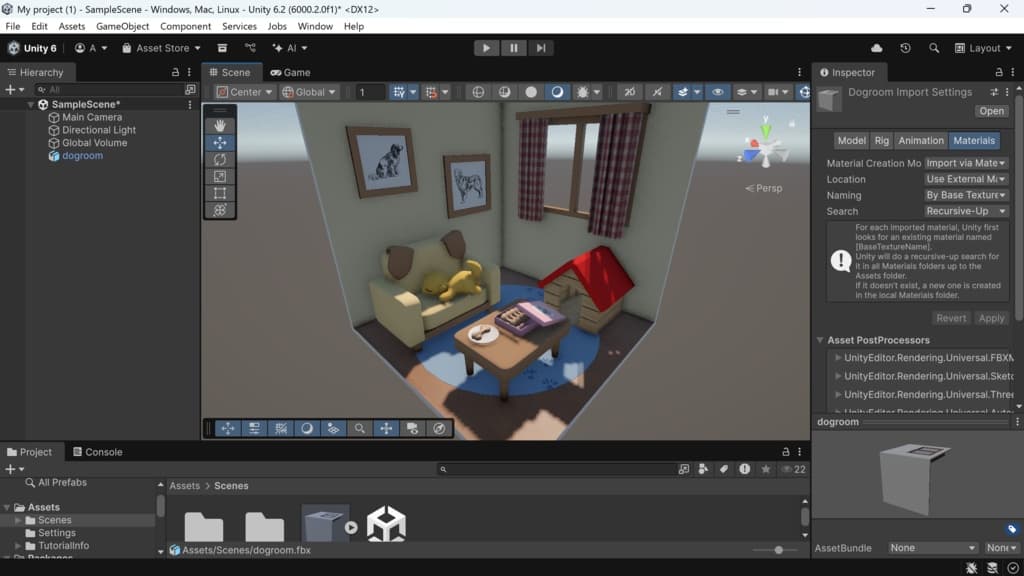Select the Hand tool in Scene view
This screenshot has width=1024, height=576.
(220, 126)
